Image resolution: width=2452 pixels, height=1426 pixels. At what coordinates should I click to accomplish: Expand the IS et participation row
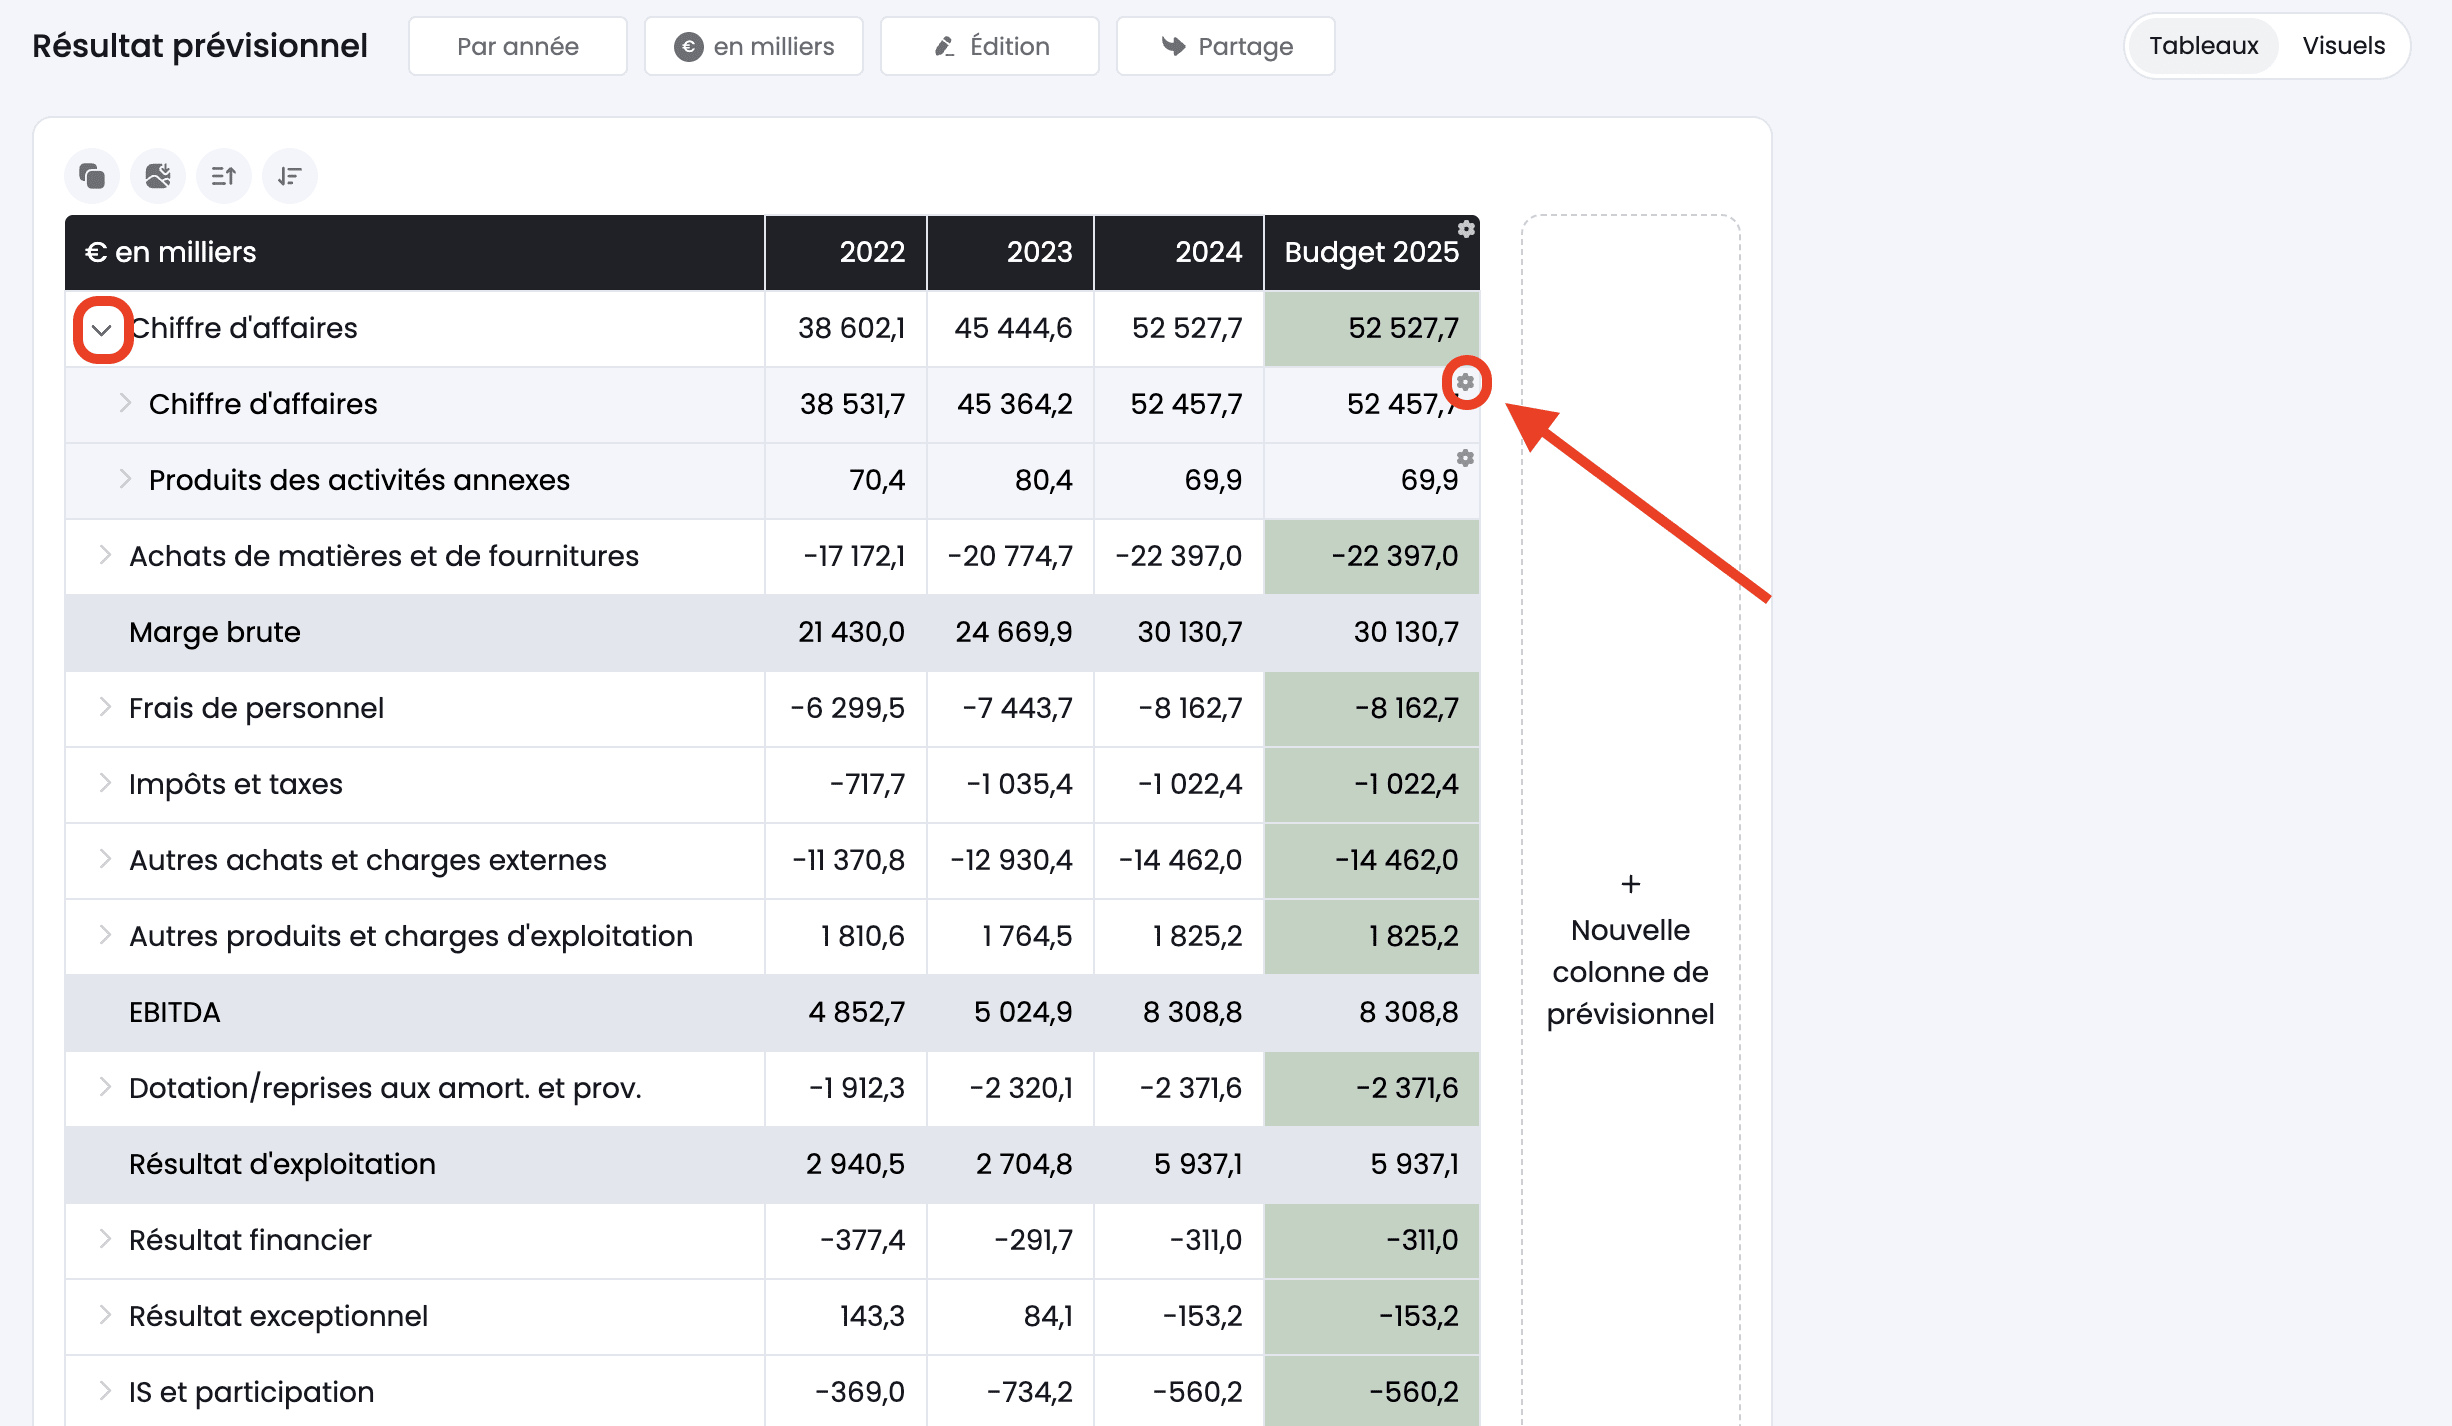click(x=105, y=1391)
